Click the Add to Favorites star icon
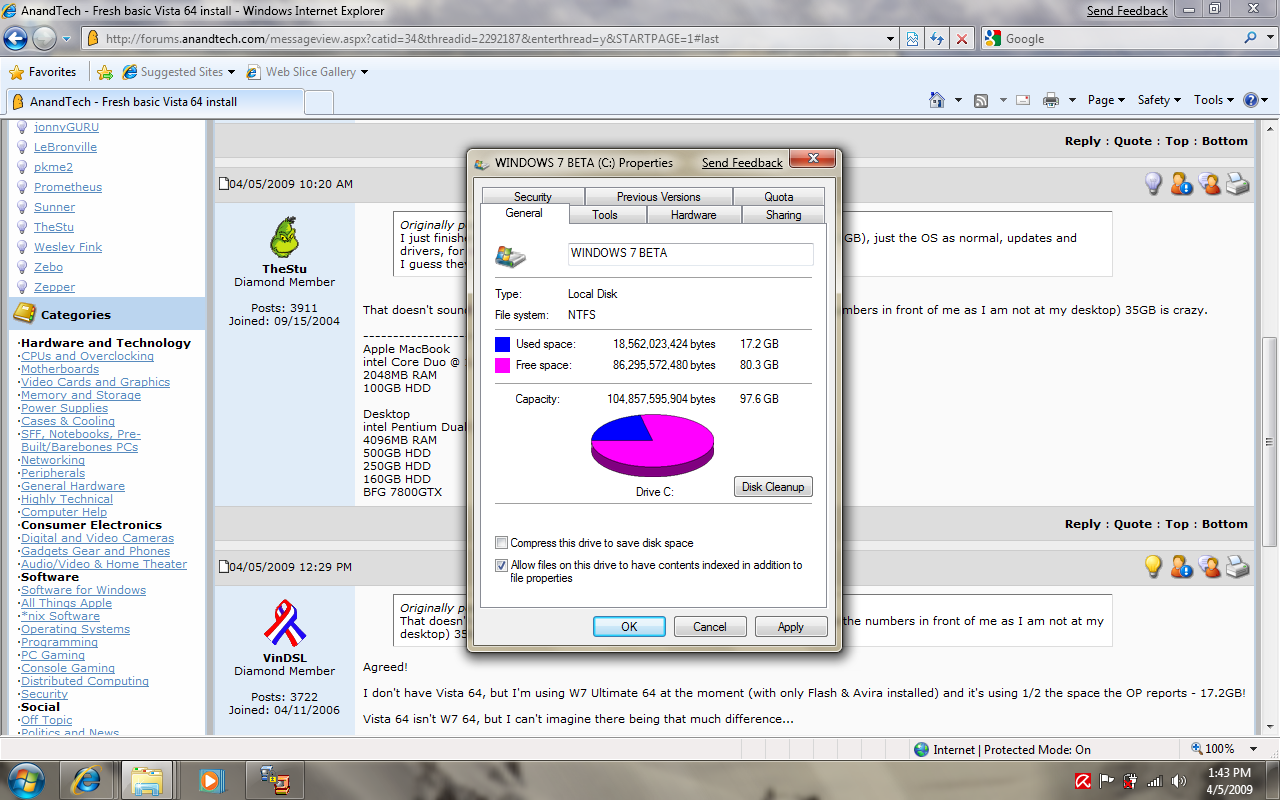 pos(105,72)
